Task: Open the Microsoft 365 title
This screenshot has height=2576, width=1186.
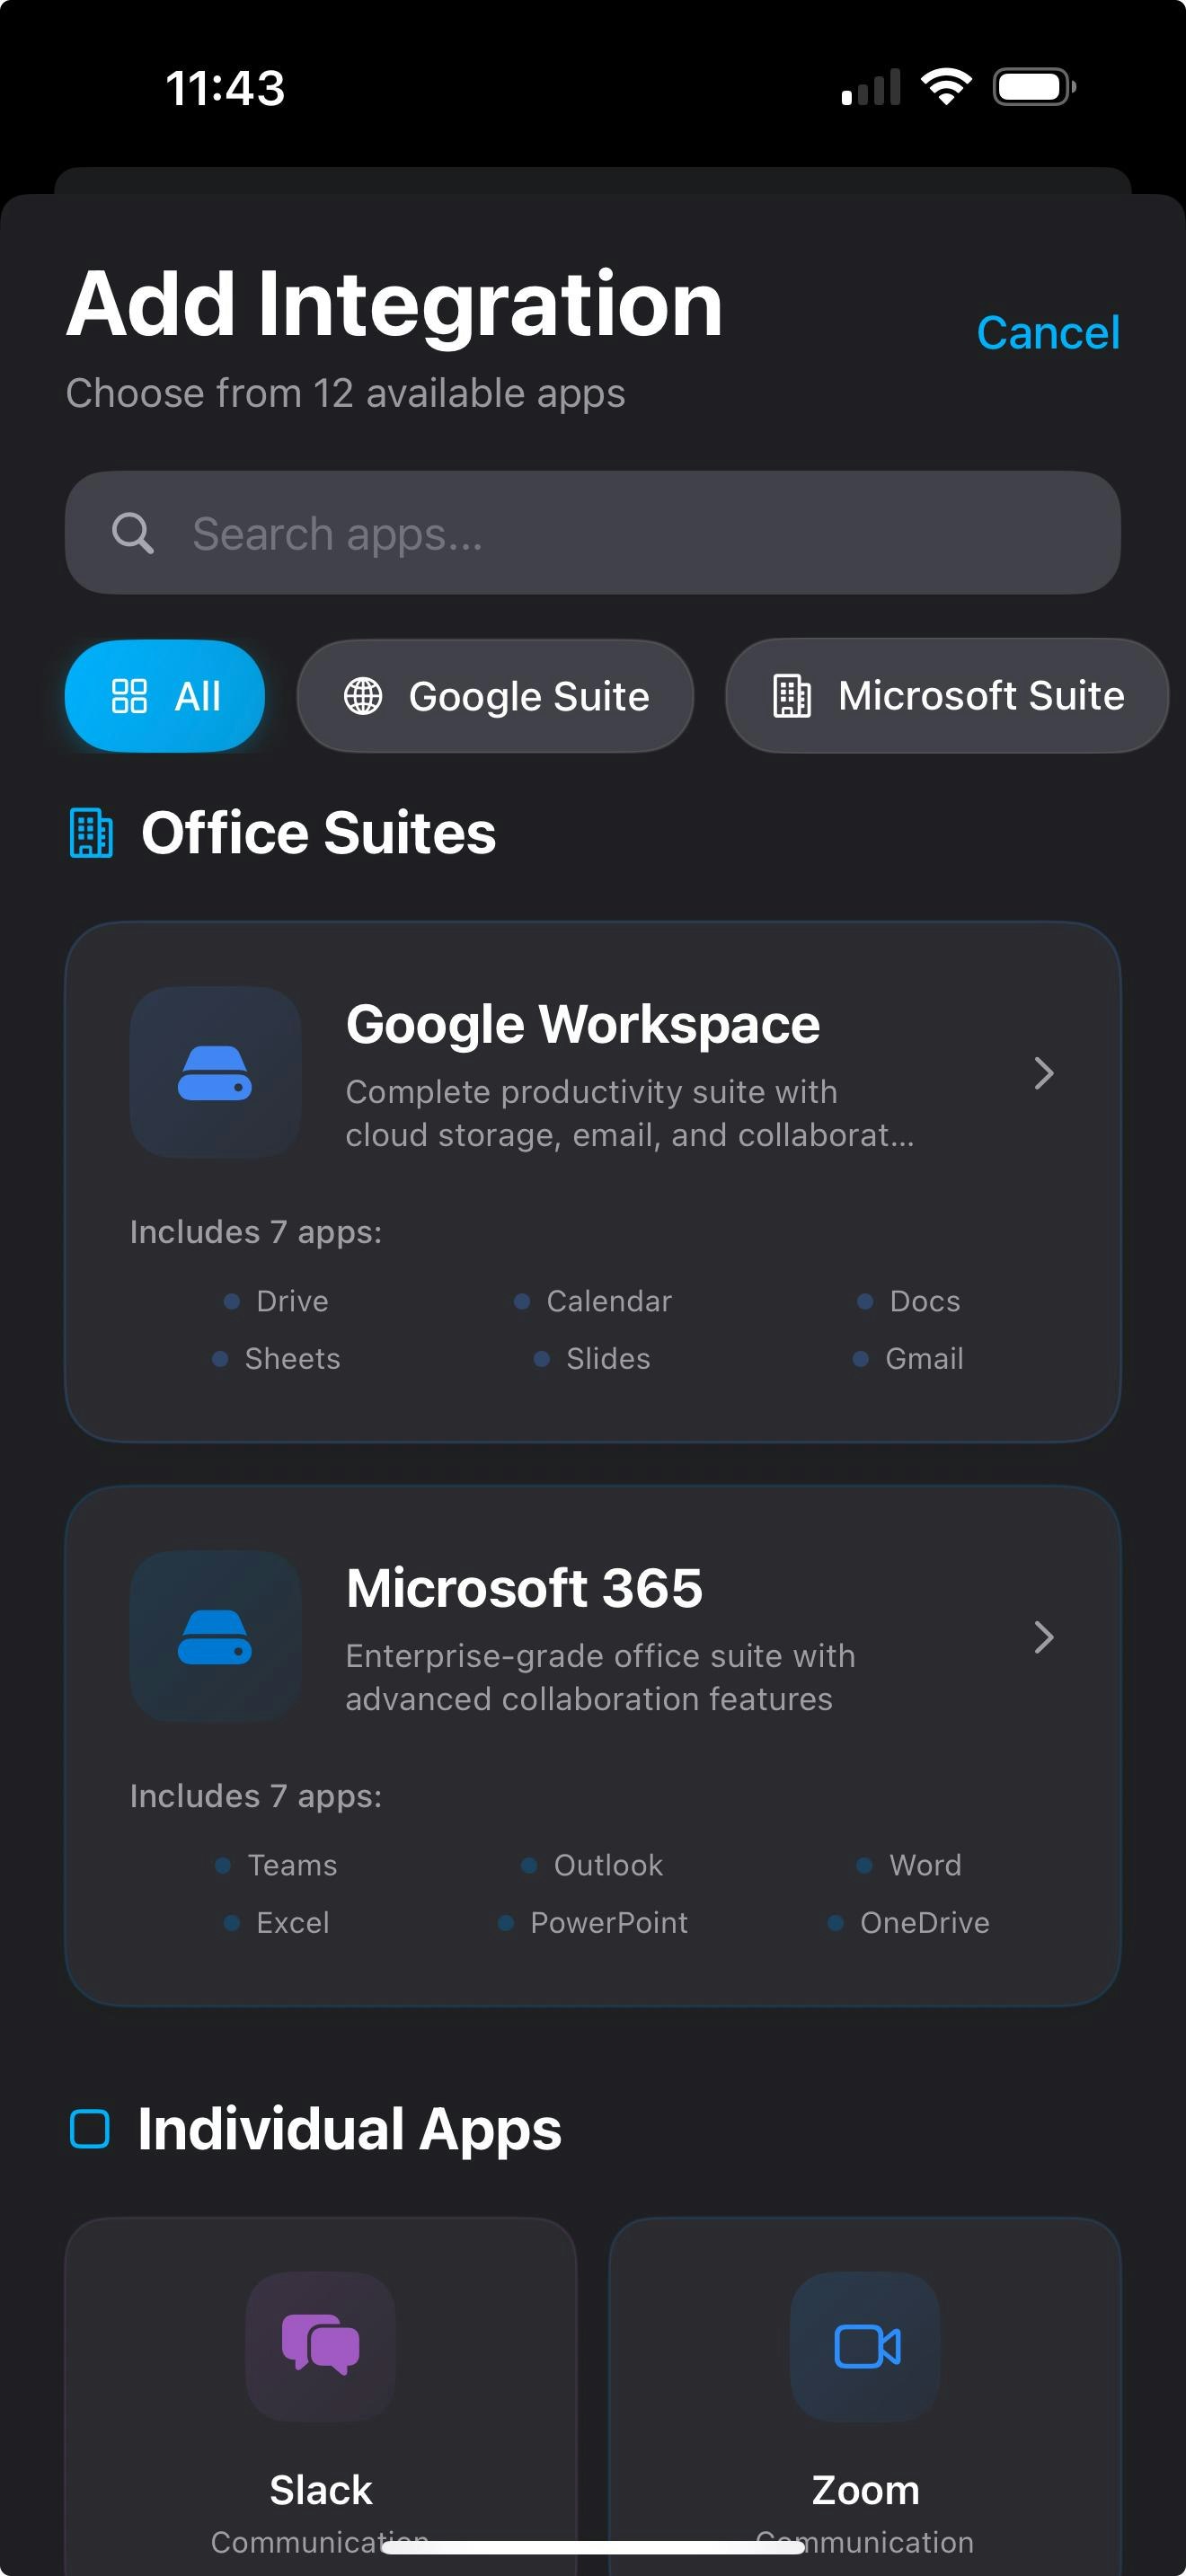Action: click(524, 1588)
